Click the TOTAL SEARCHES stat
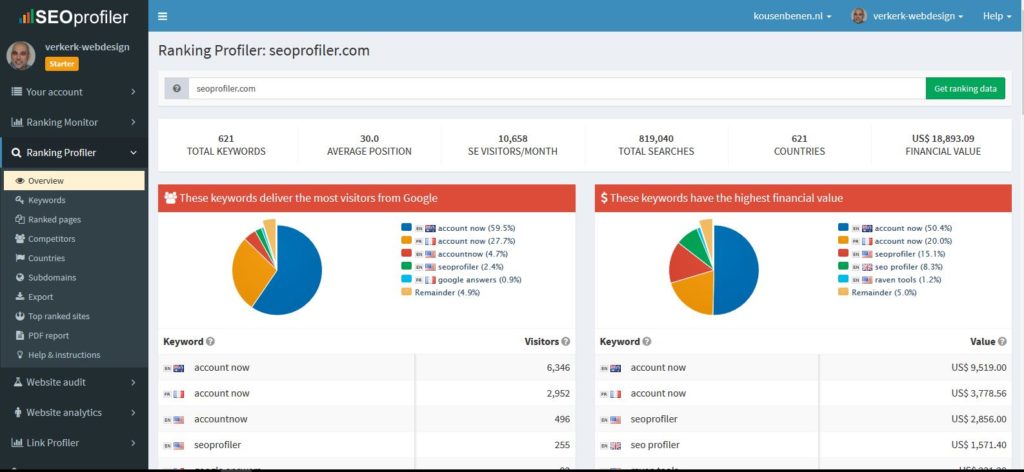Image resolution: width=1024 pixels, height=472 pixels. (656, 145)
